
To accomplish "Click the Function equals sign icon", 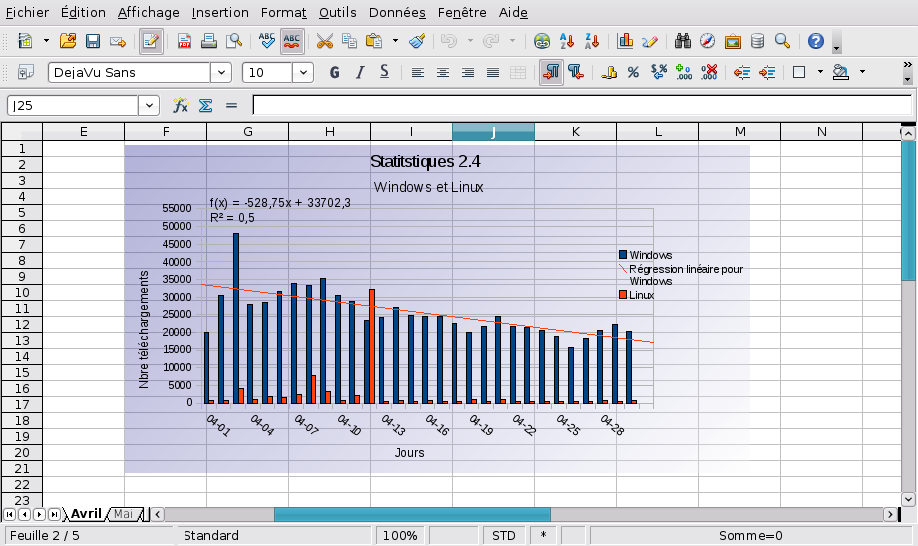I will coord(231,105).
